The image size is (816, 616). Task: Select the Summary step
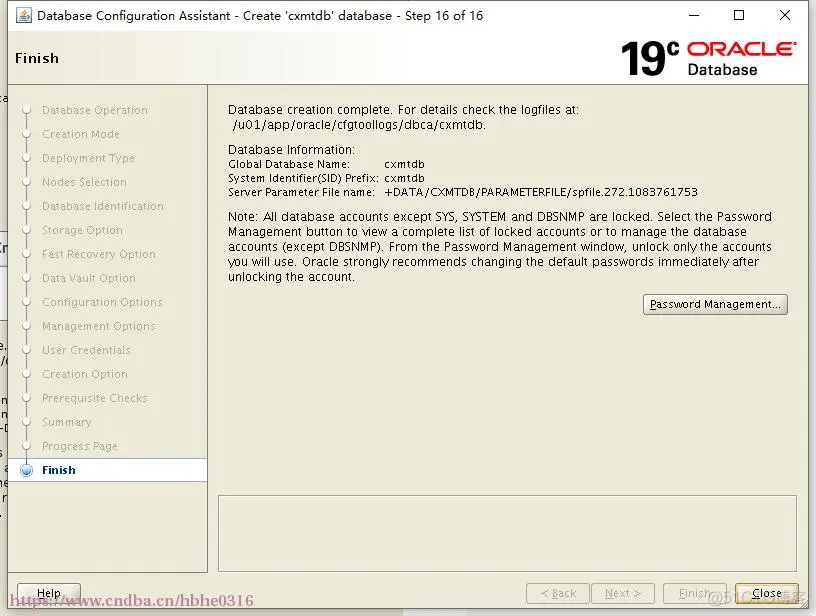coord(67,422)
